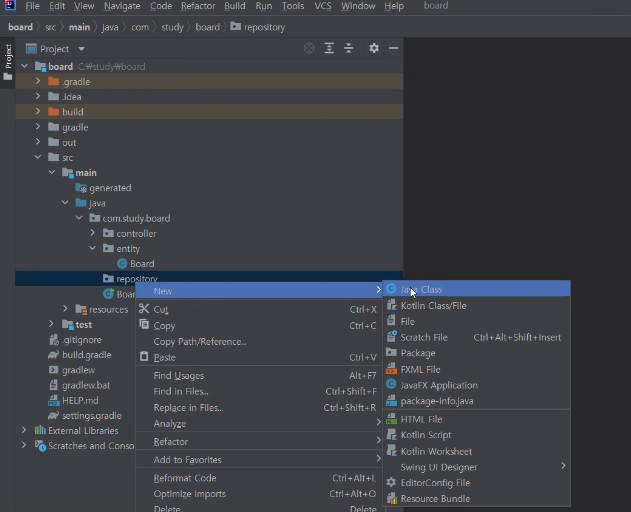
Task: Click the EditorConfig File gear icon
Action: [391, 482]
